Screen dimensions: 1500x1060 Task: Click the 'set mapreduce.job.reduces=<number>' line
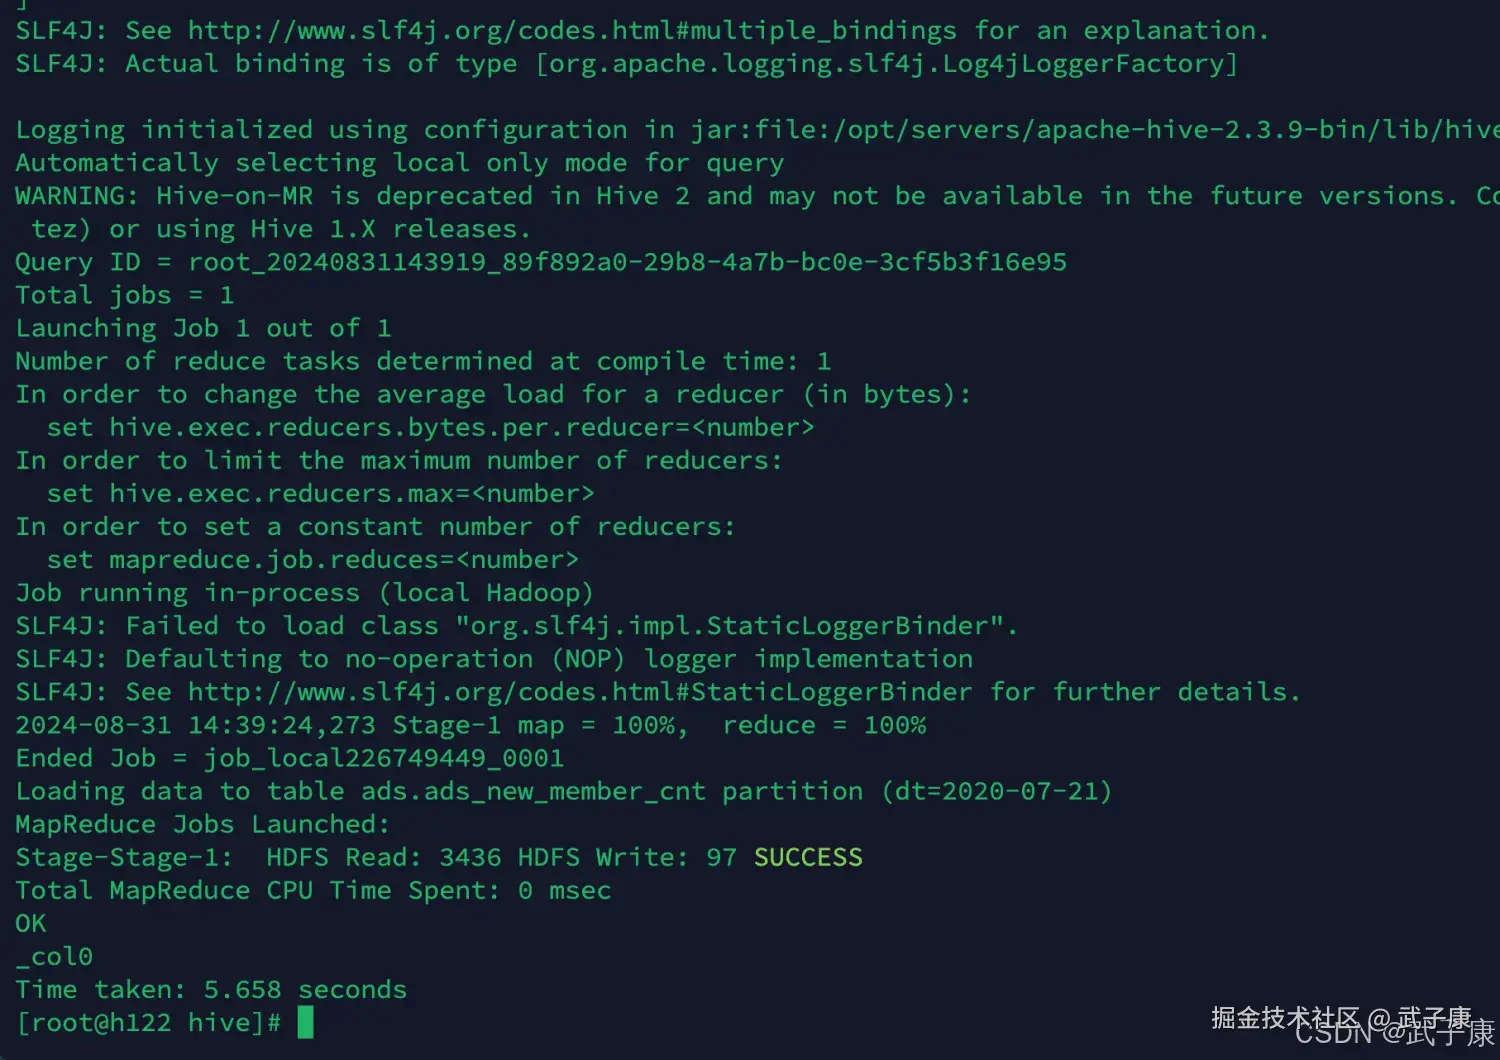pyautogui.click(x=312, y=560)
